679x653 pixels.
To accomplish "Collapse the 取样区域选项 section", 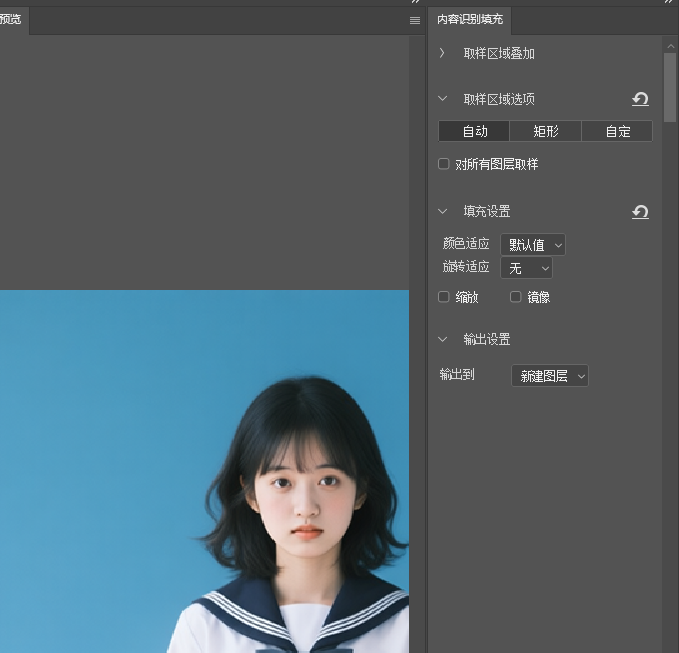I will coord(443,99).
